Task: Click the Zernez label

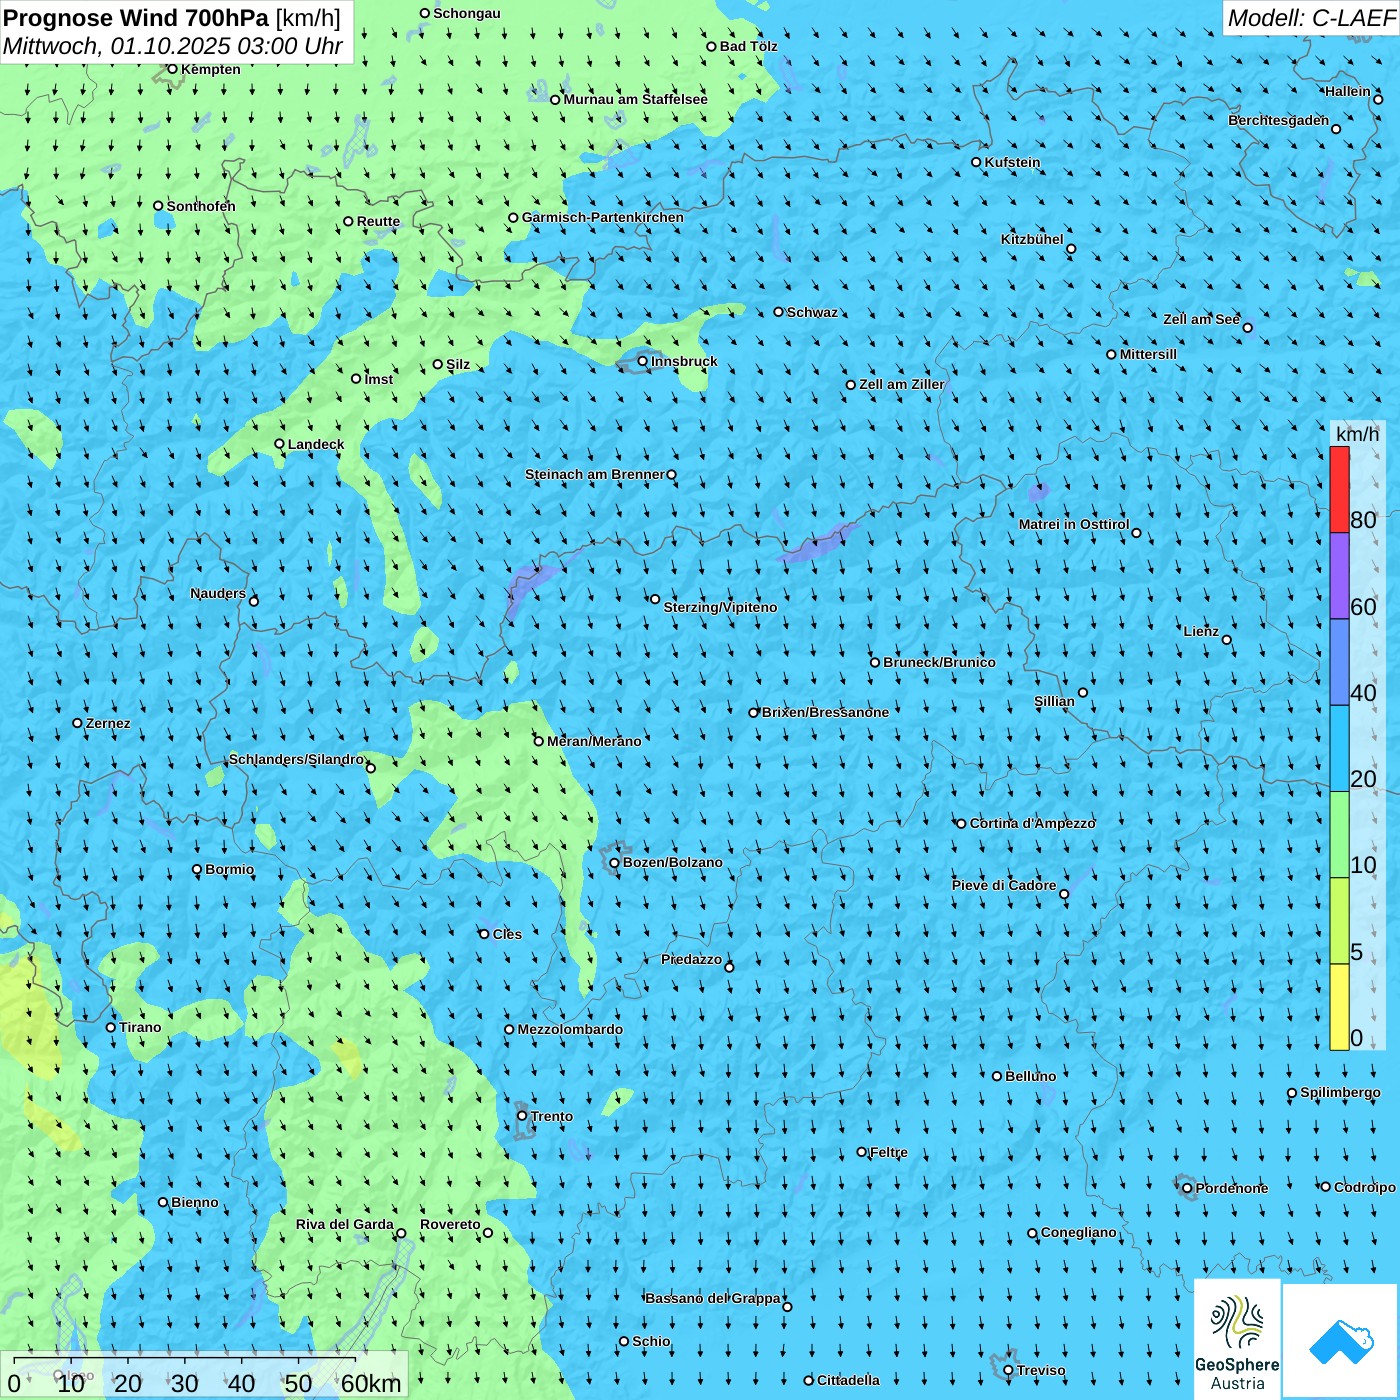Action: [x=108, y=723]
